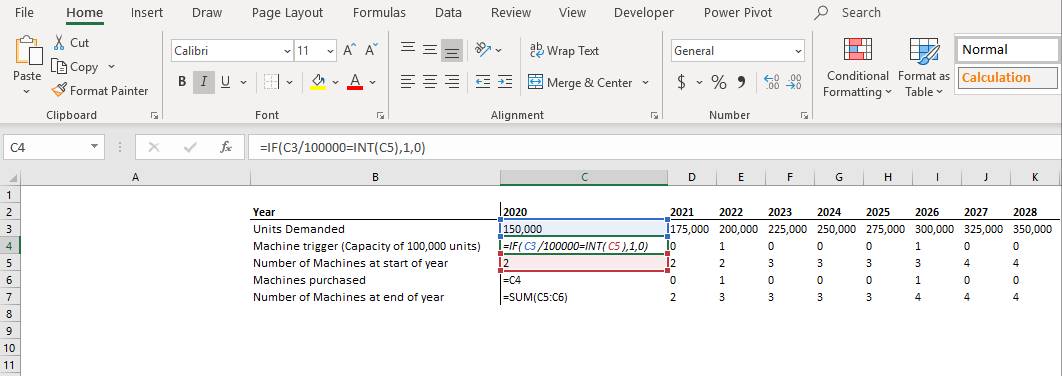Open Format as Table gallery
Viewport: 1062px width, 376px height.
924,67
